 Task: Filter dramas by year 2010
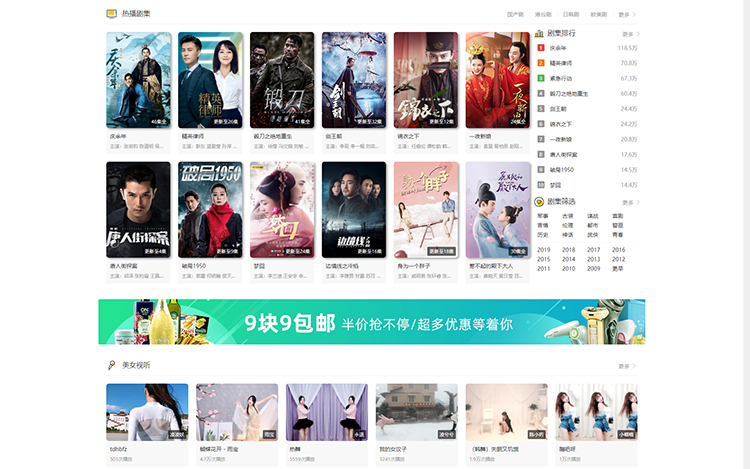pyautogui.click(x=568, y=269)
